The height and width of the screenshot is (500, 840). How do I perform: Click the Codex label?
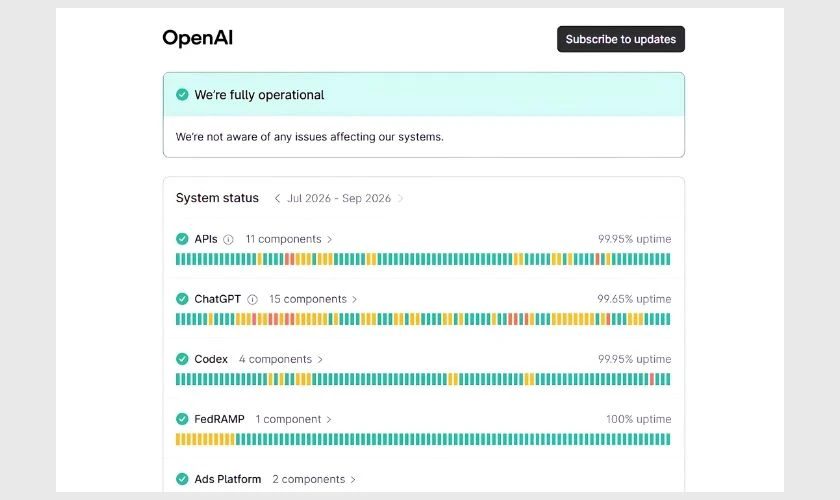coord(211,359)
